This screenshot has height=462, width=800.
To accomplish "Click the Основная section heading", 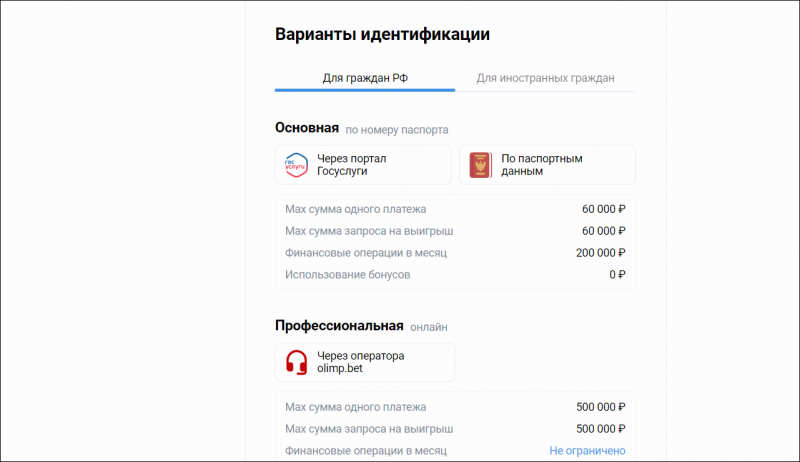I will (307, 127).
